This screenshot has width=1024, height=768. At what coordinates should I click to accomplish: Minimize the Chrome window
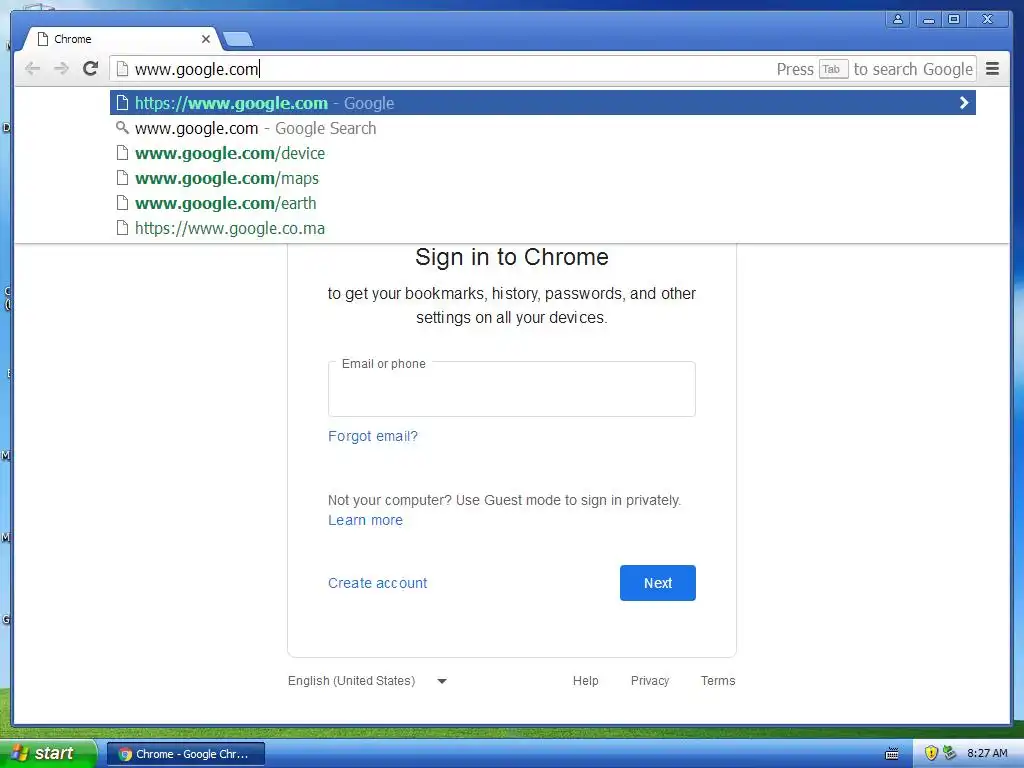[928, 19]
